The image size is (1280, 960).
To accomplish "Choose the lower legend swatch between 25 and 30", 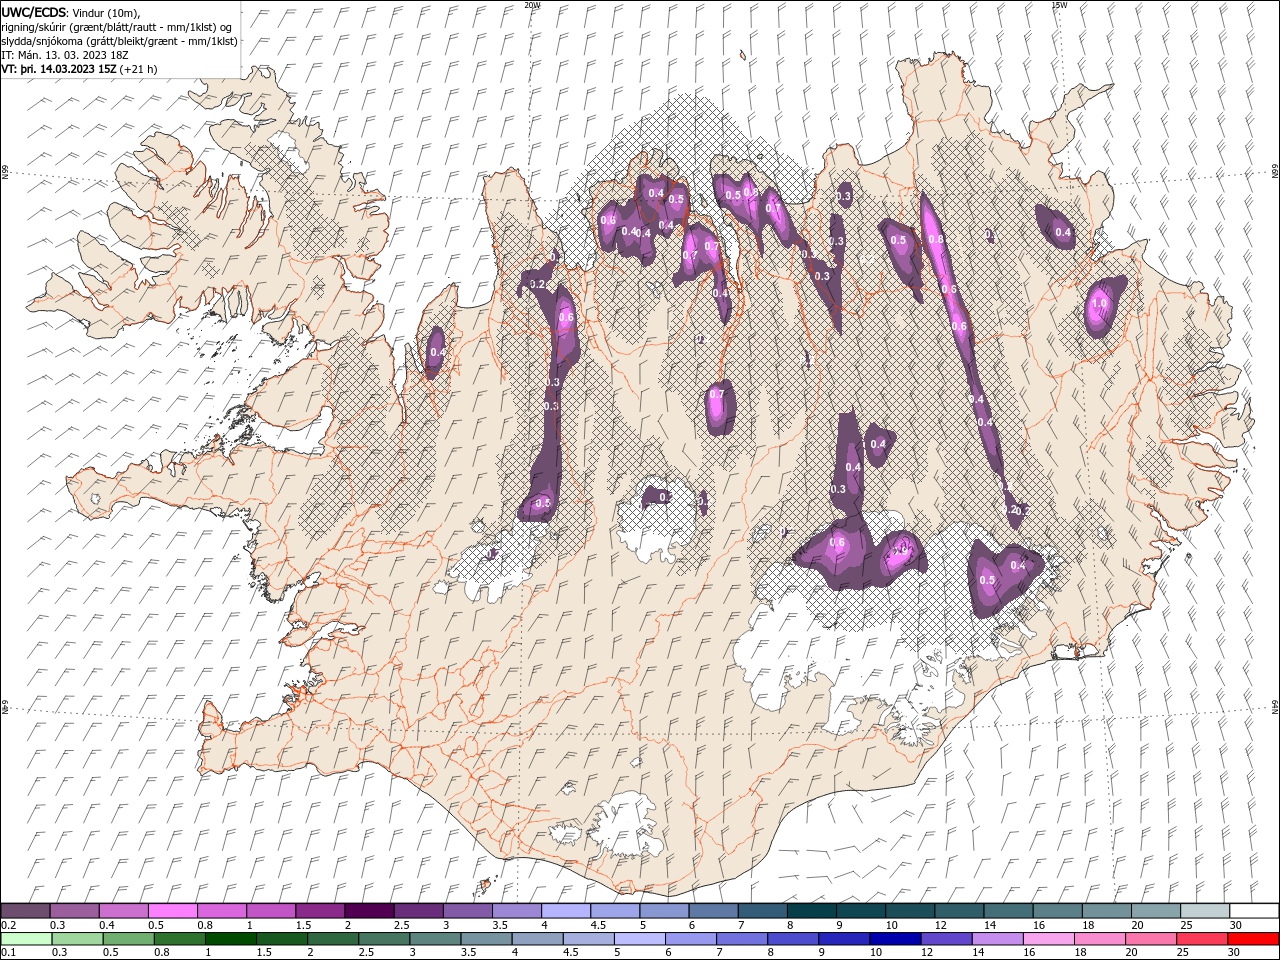I will click(x=1201, y=939).
